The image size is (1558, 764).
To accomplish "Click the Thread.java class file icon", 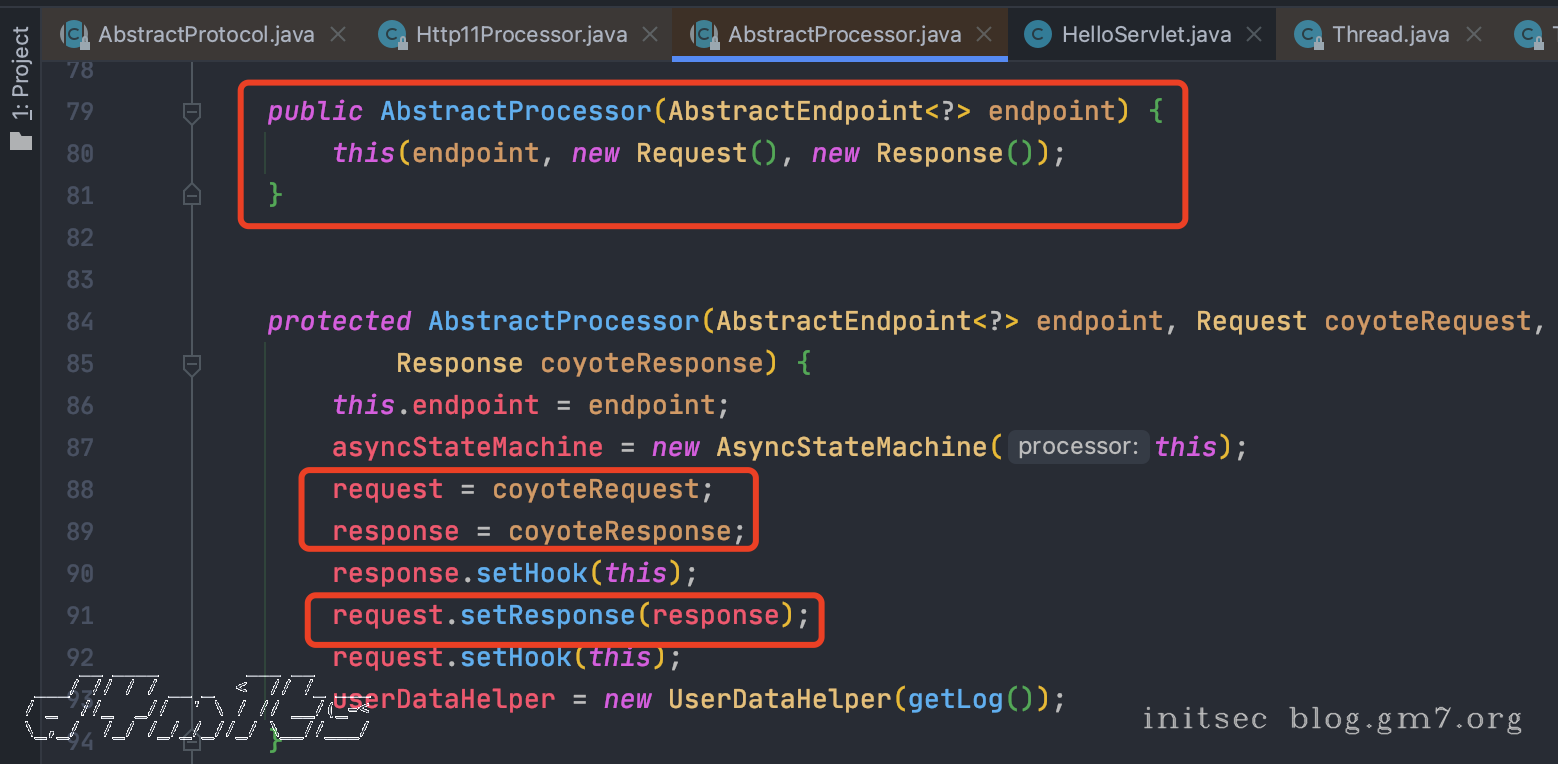I will click(x=1309, y=35).
